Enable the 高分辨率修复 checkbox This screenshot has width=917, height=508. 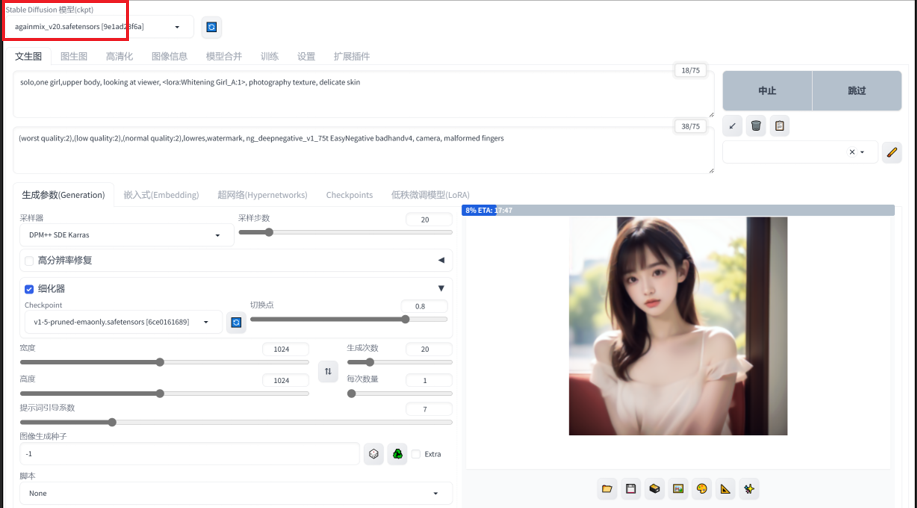click(29, 261)
